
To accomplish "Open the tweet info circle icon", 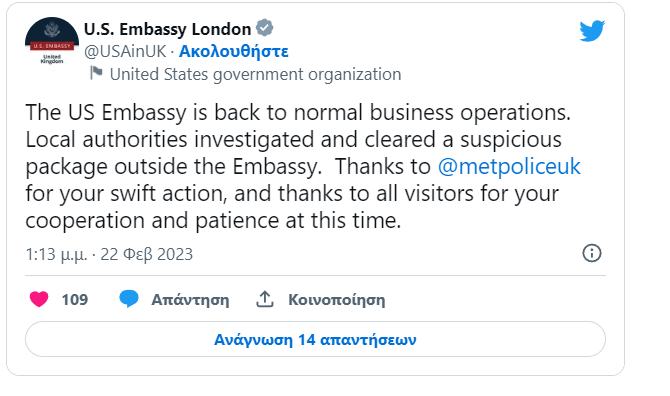I will pyautogui.click(x=592, y=253).
